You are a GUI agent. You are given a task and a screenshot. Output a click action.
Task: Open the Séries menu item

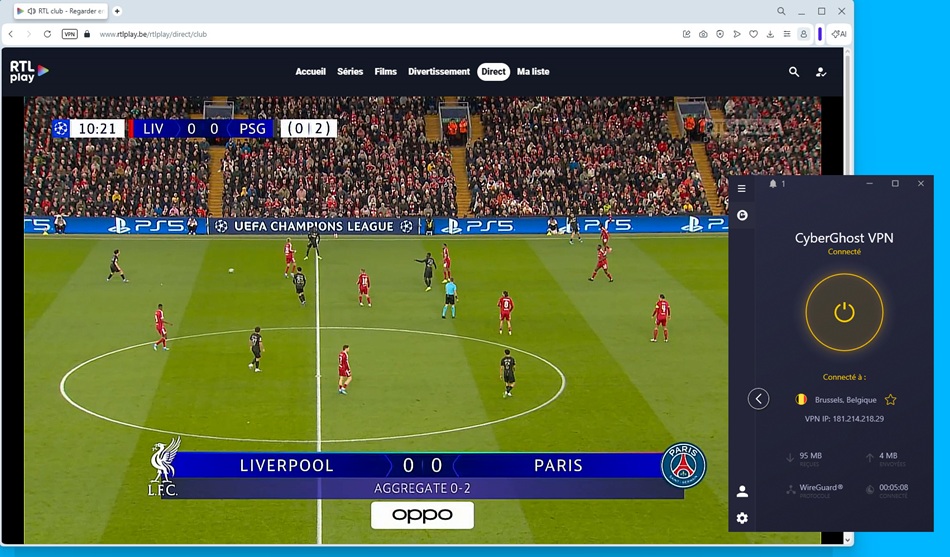point(350,72)
